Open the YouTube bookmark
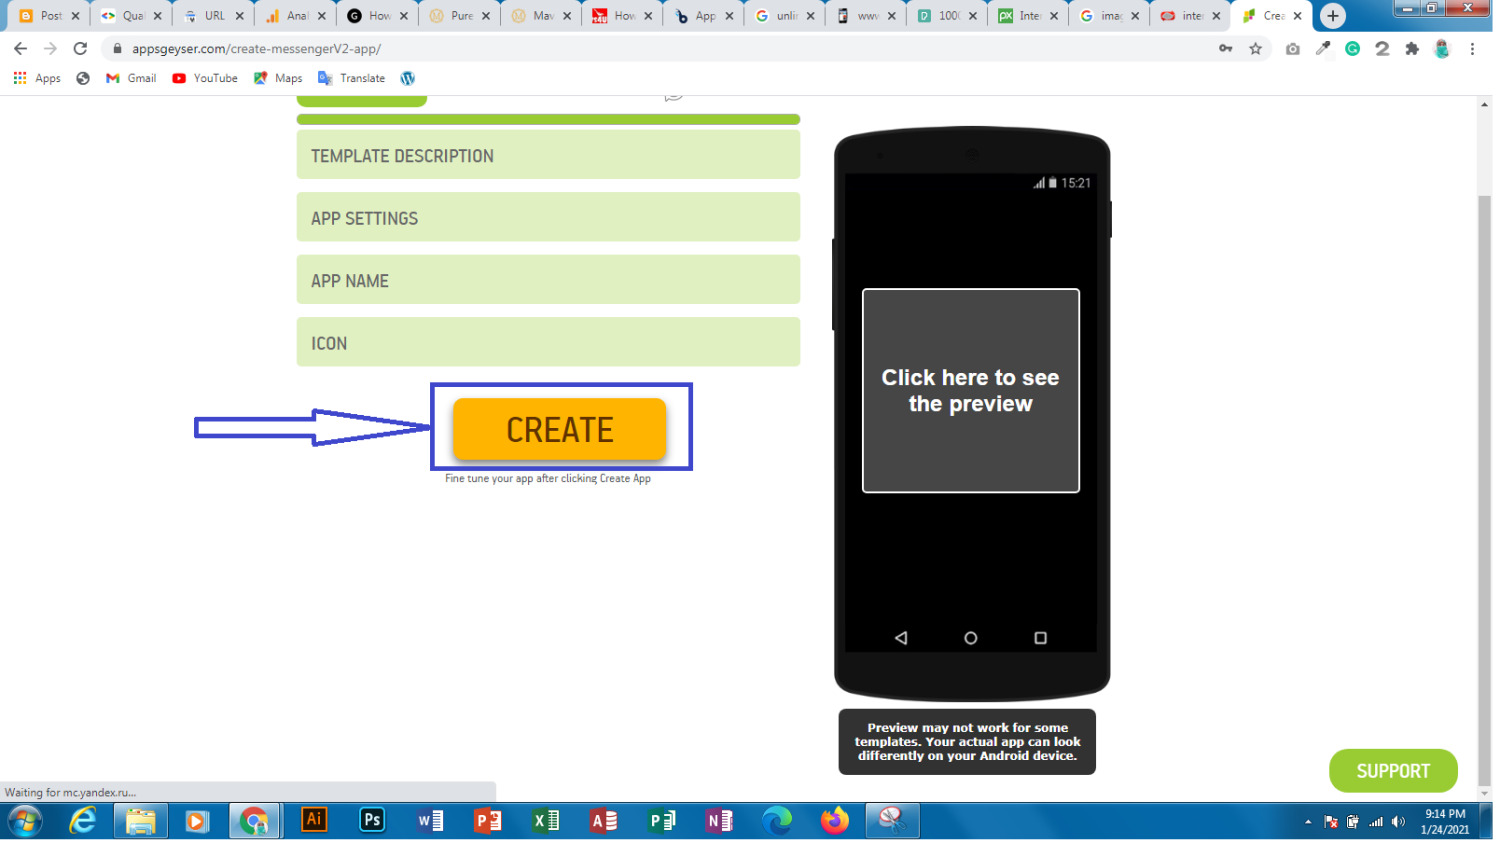 click(205, 78)
